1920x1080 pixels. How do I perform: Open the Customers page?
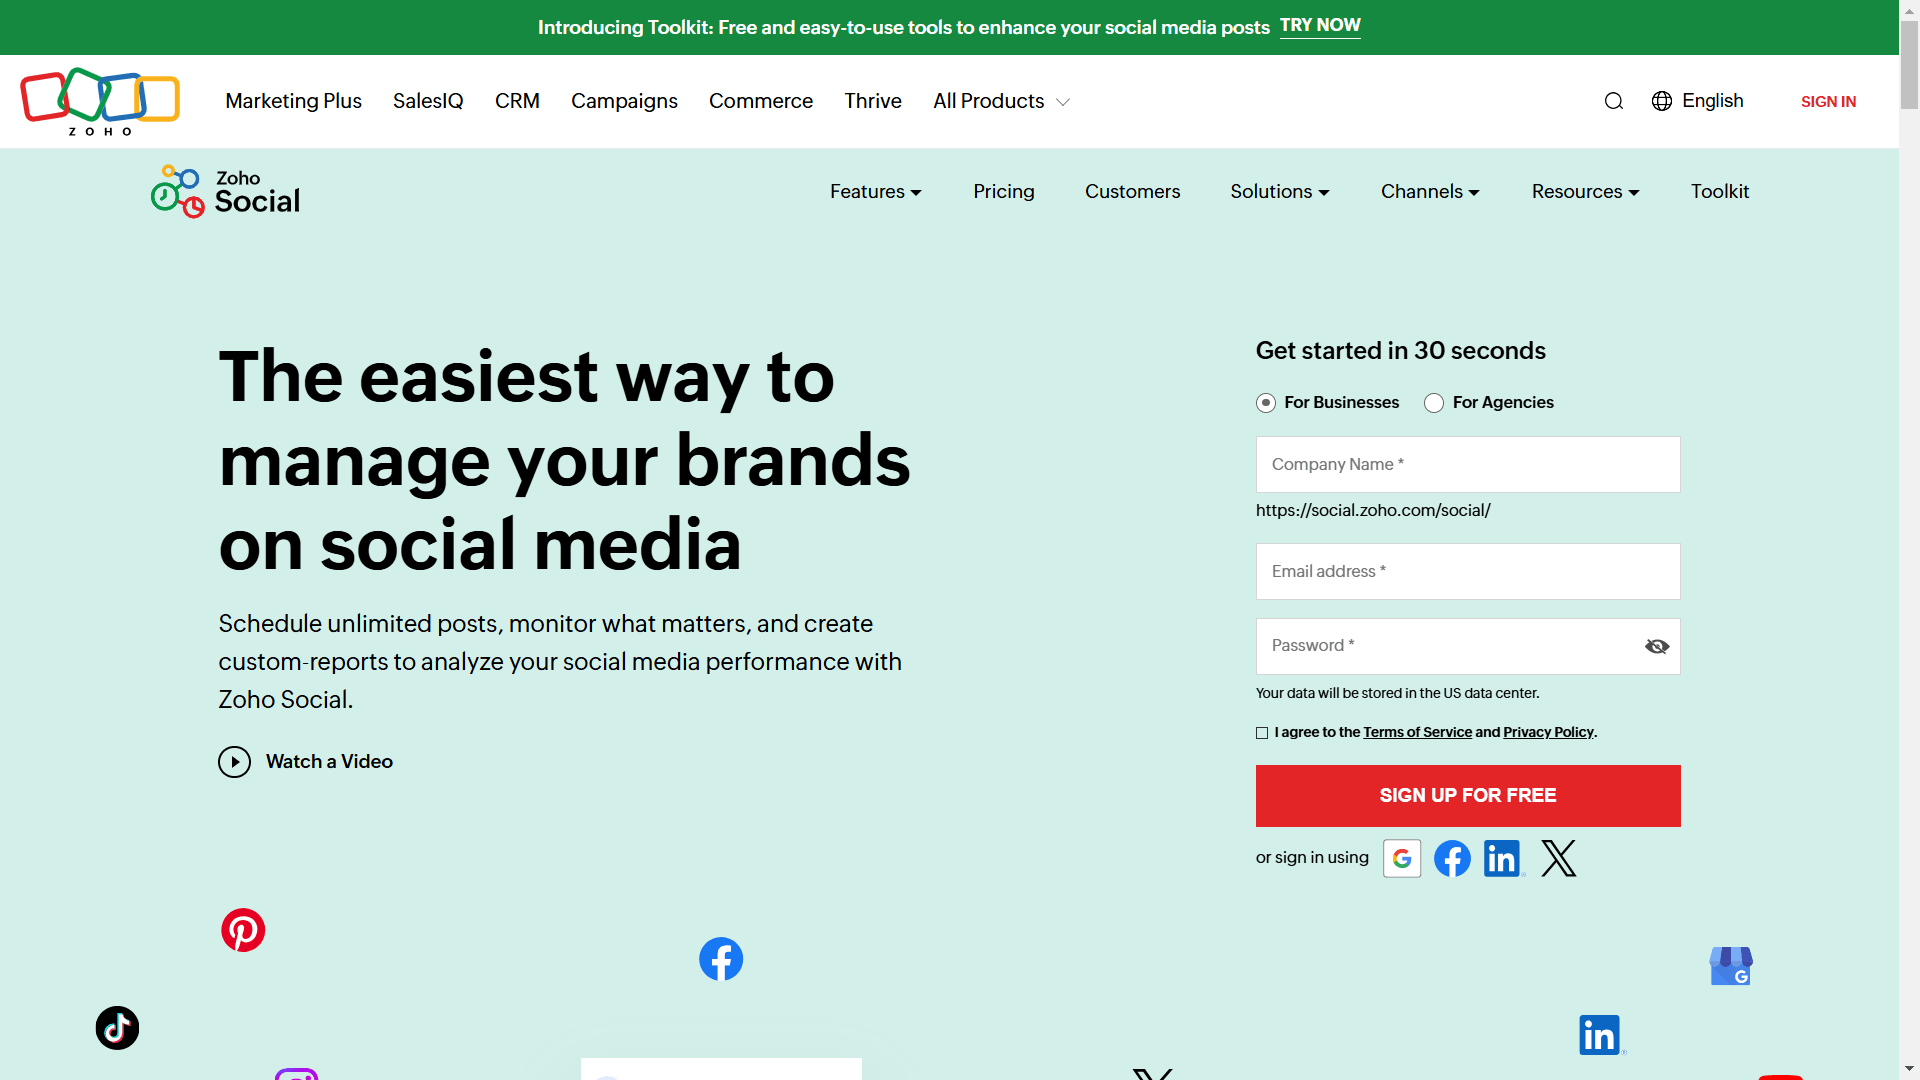(1132, 191)
